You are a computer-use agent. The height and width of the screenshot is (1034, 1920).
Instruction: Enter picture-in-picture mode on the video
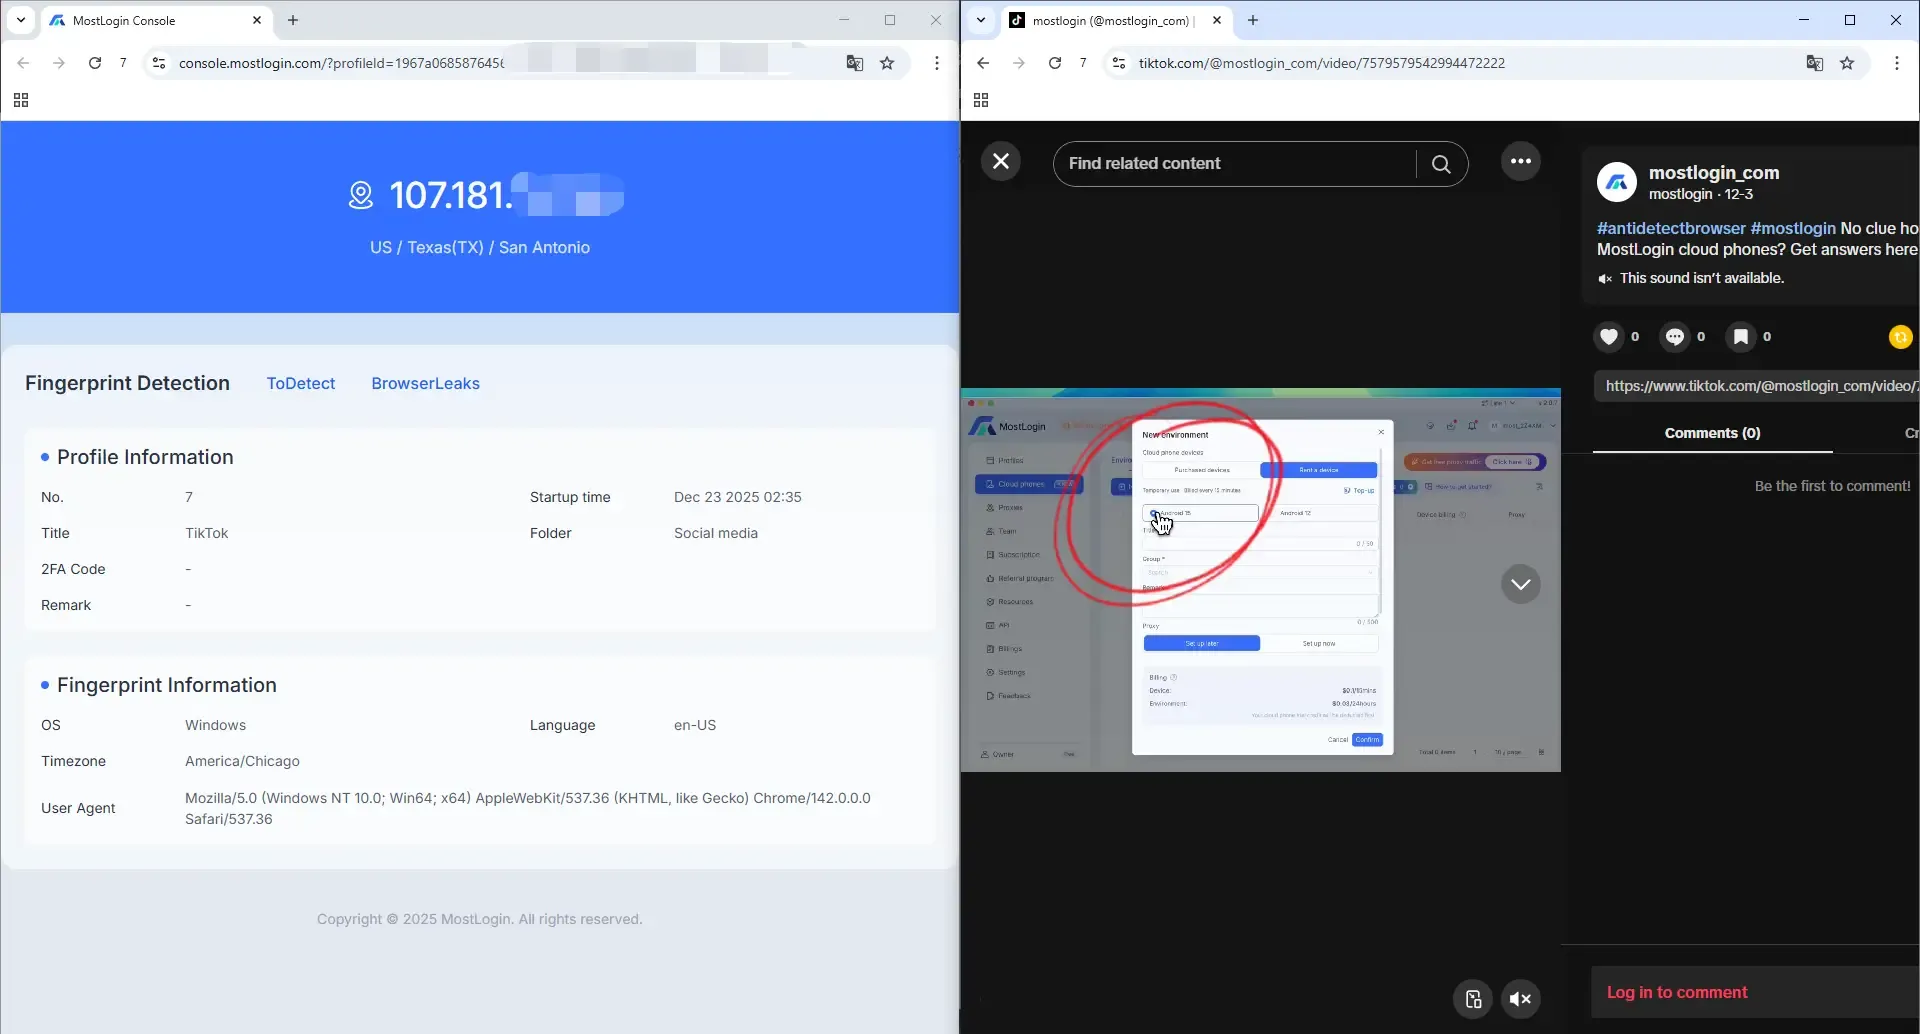click(1472, 999)
